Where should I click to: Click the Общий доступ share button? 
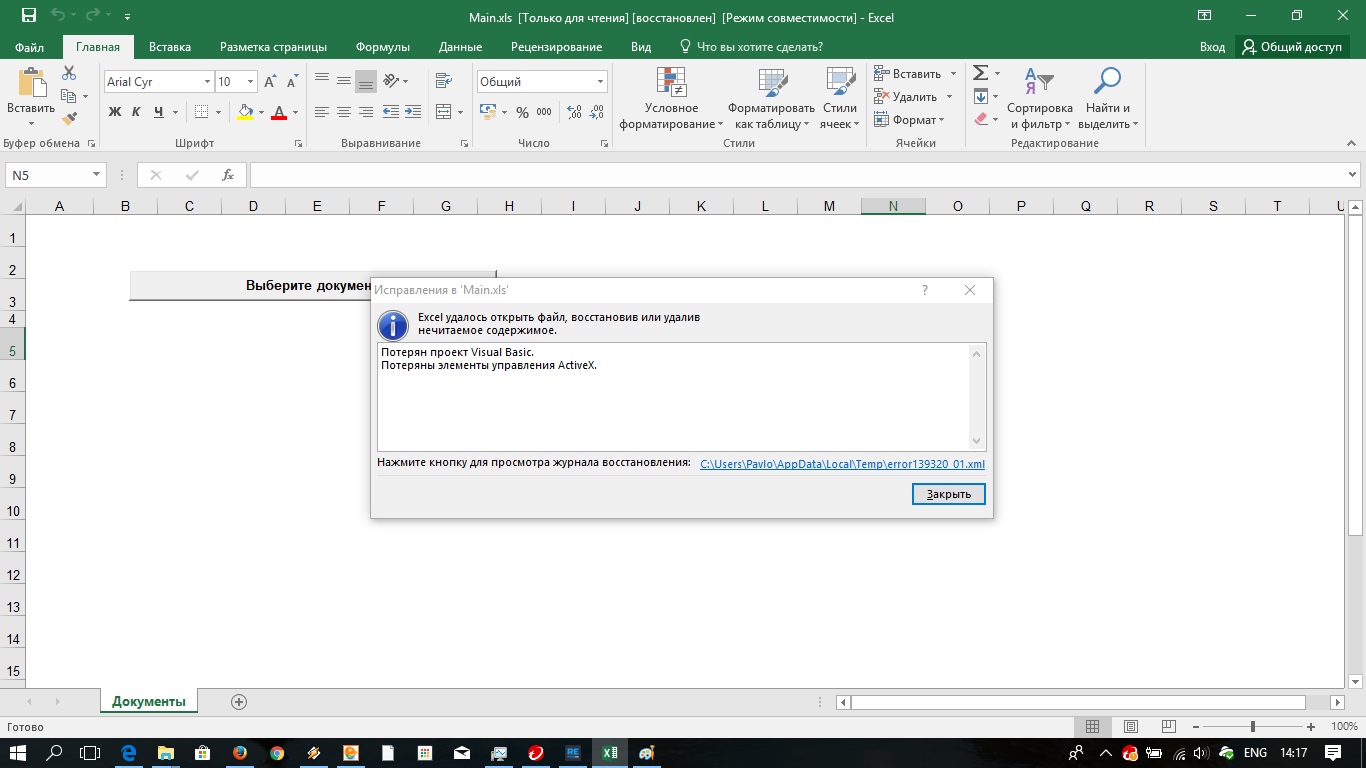[1292, 47]
